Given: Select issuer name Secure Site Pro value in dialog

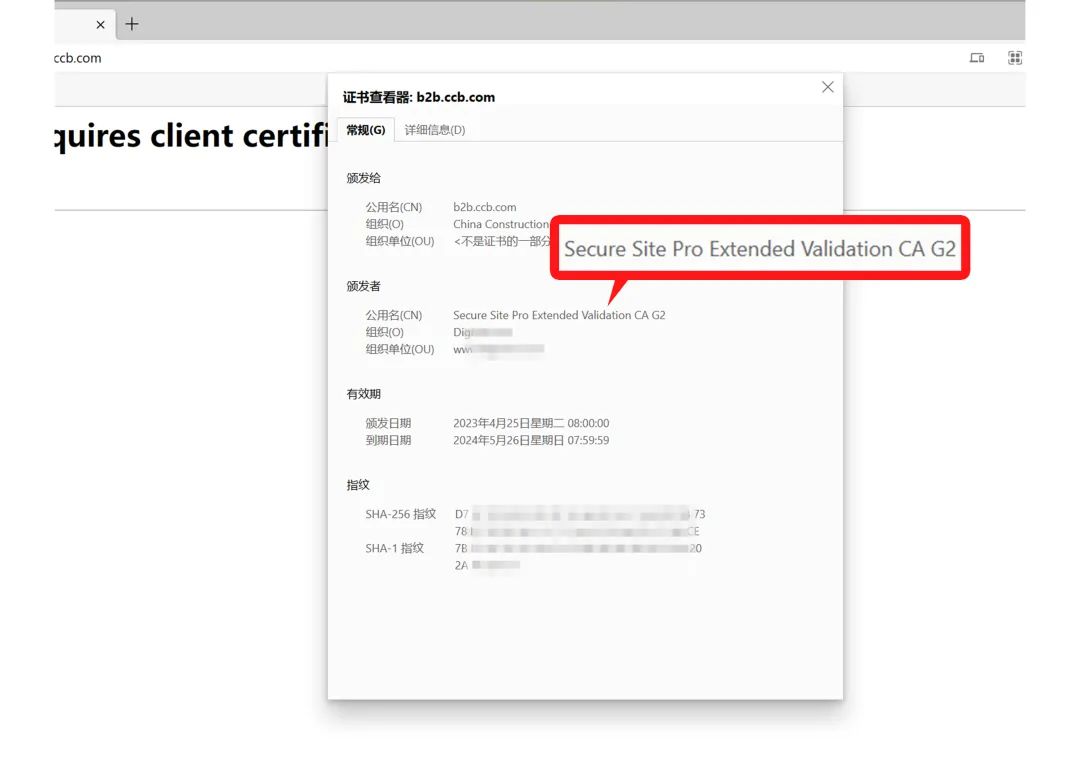Looking at the screenshot, I should tap(559, 315).
